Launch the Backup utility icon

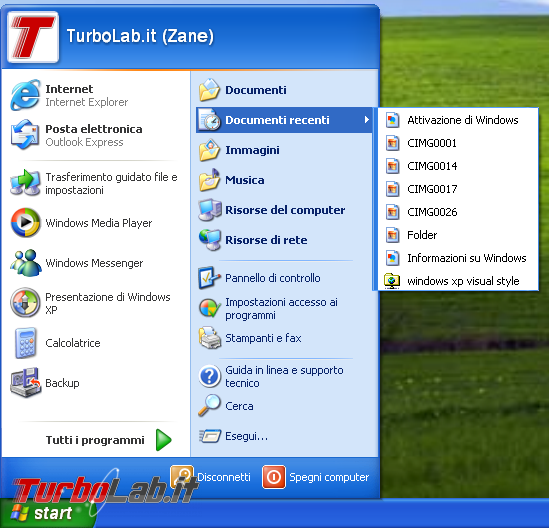[25, 382]
